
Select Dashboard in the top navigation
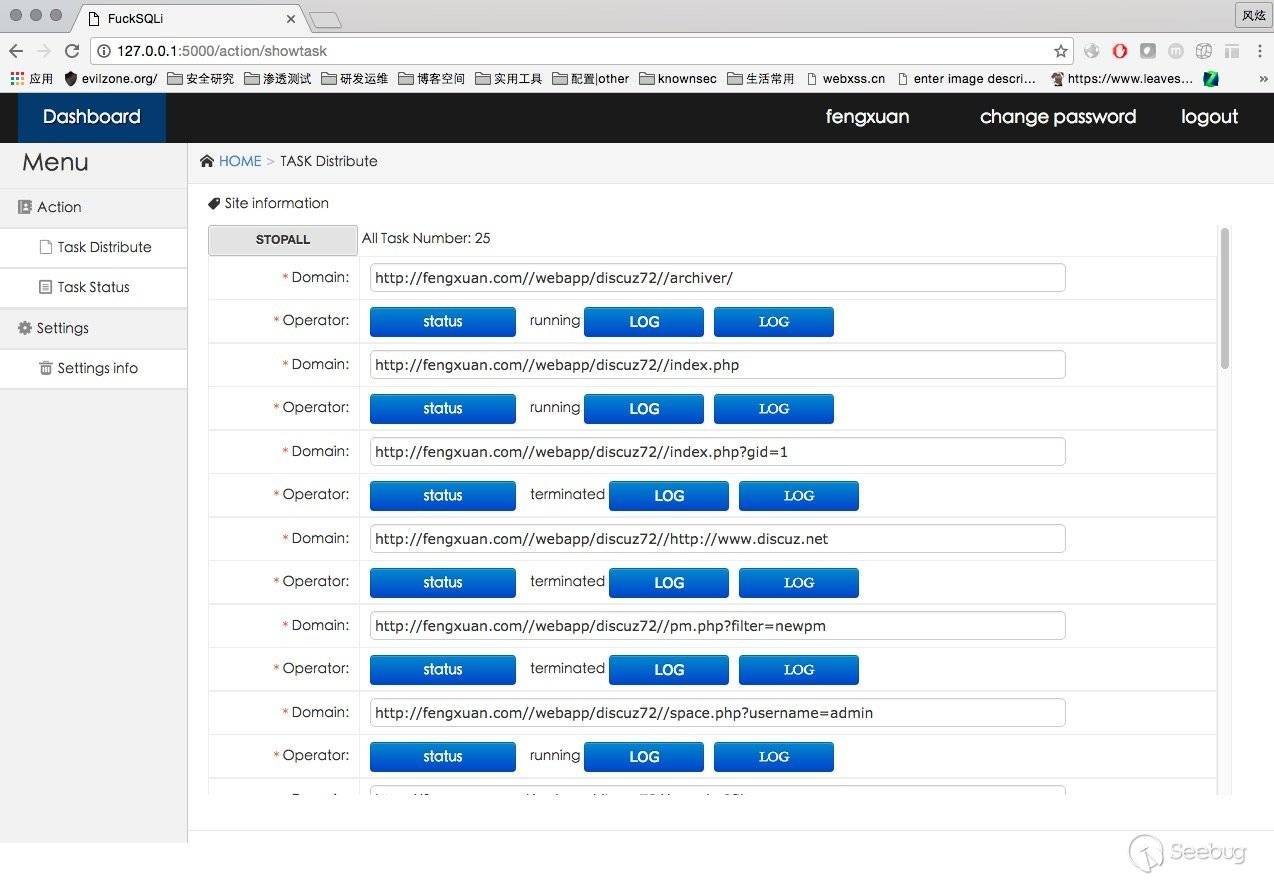(x=91, y=117)
